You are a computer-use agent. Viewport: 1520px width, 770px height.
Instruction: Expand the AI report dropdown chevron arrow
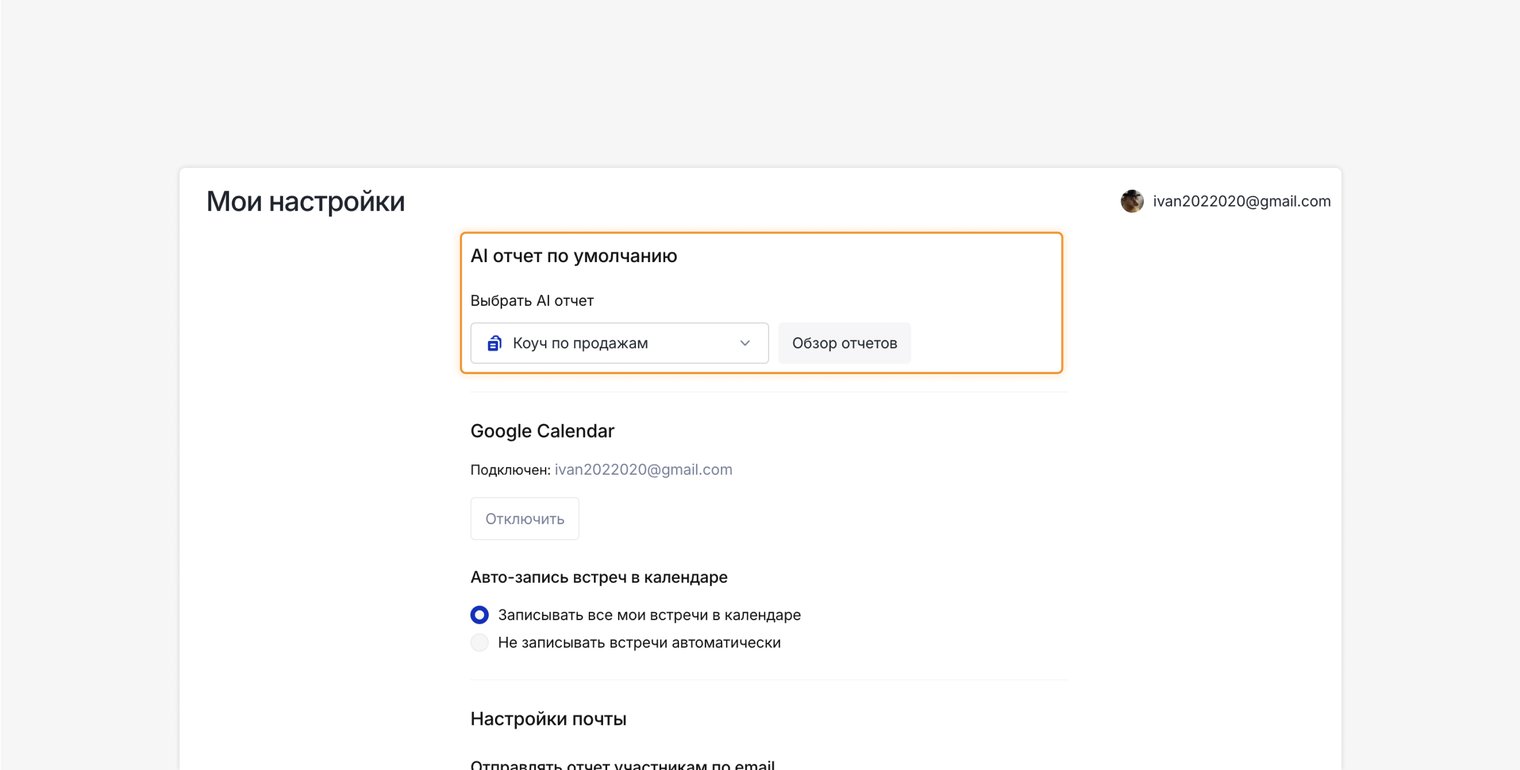click(745, 343)
